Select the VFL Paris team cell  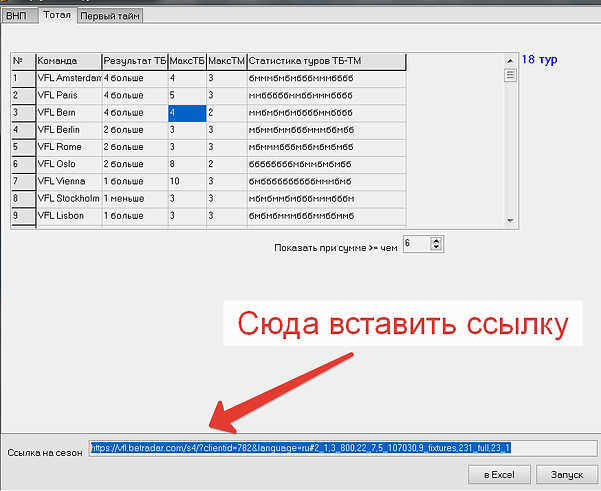click(68, 95)
